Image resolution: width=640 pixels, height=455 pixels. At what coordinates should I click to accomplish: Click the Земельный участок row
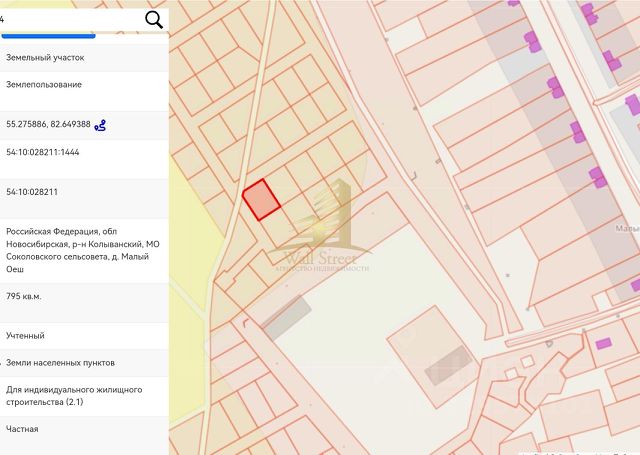84,58
